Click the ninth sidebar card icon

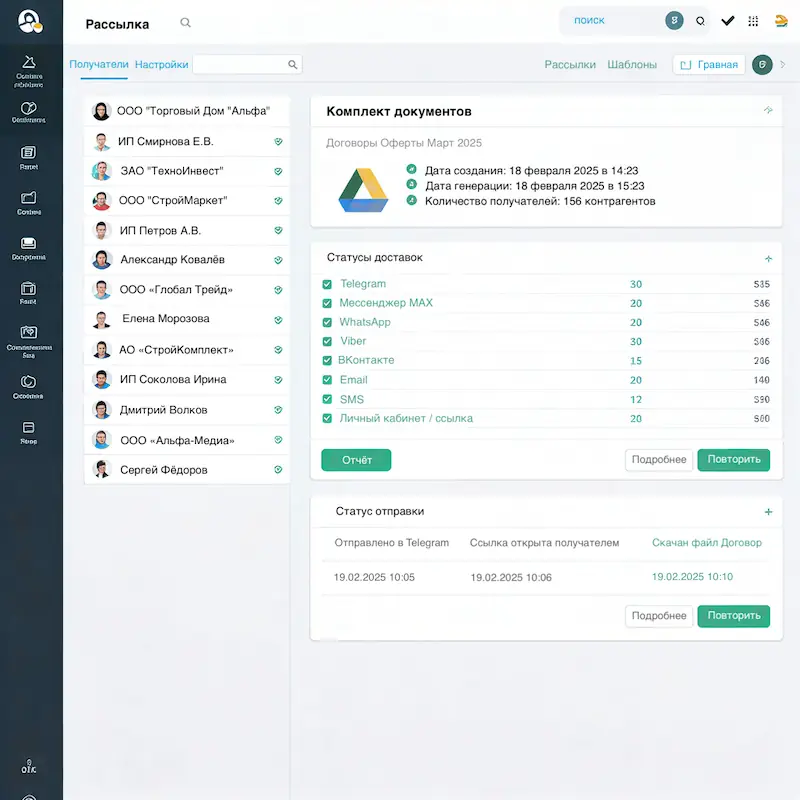(29, 427)
